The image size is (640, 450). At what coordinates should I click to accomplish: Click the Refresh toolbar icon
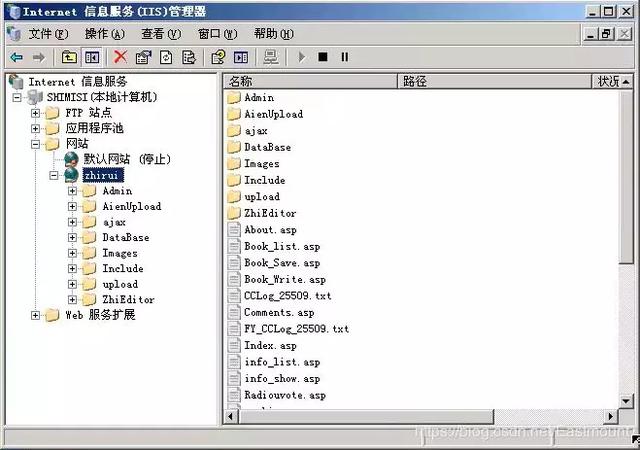[x=166, y=57]
